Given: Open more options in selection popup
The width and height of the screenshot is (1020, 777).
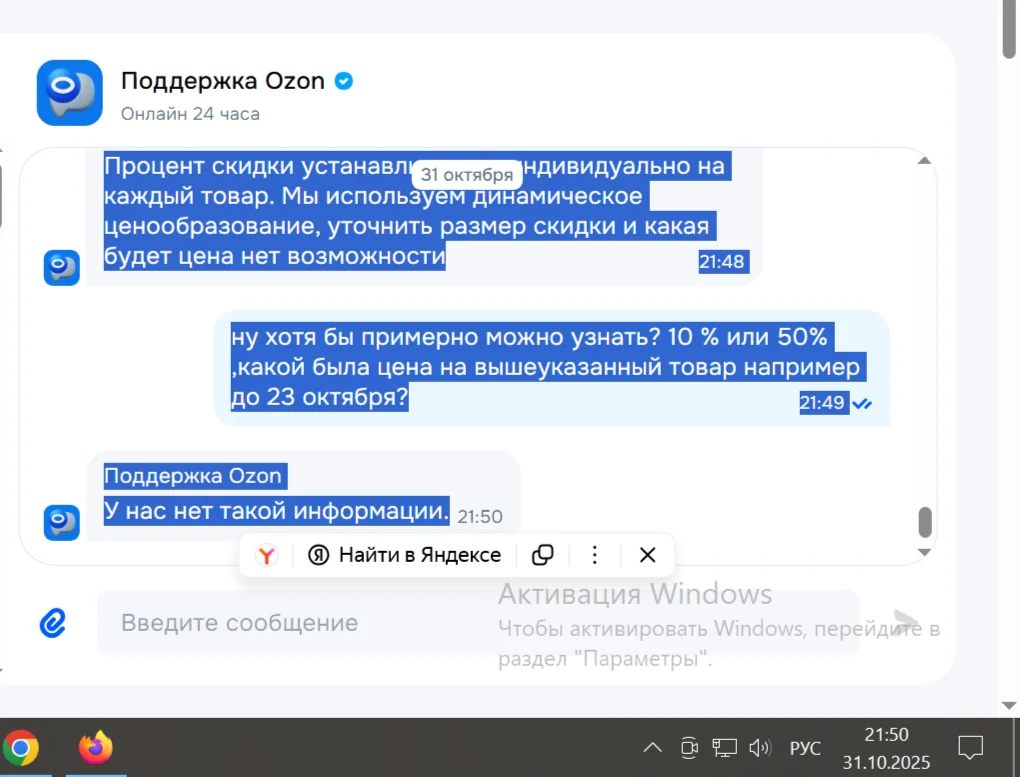Looking at the screenshot, I should 595,555.
